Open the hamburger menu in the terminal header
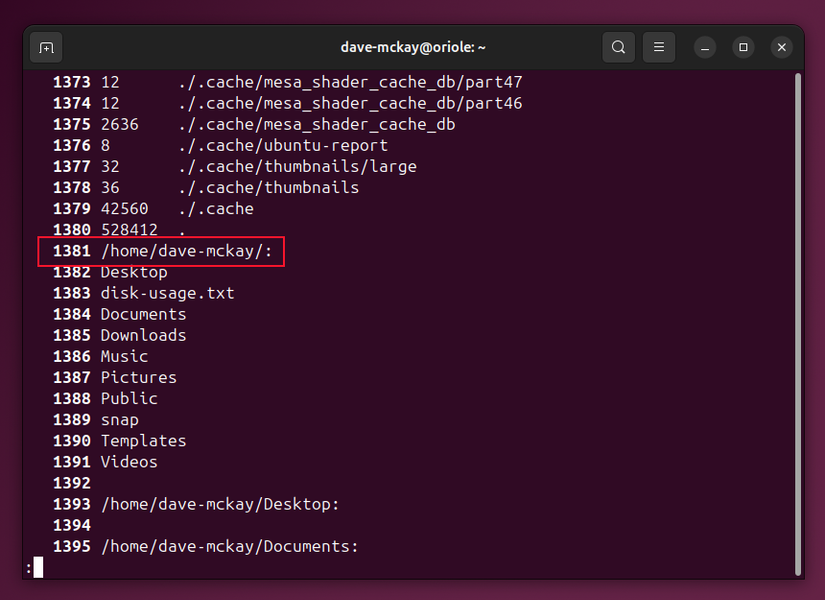825x600 pixels. point(658,47)
